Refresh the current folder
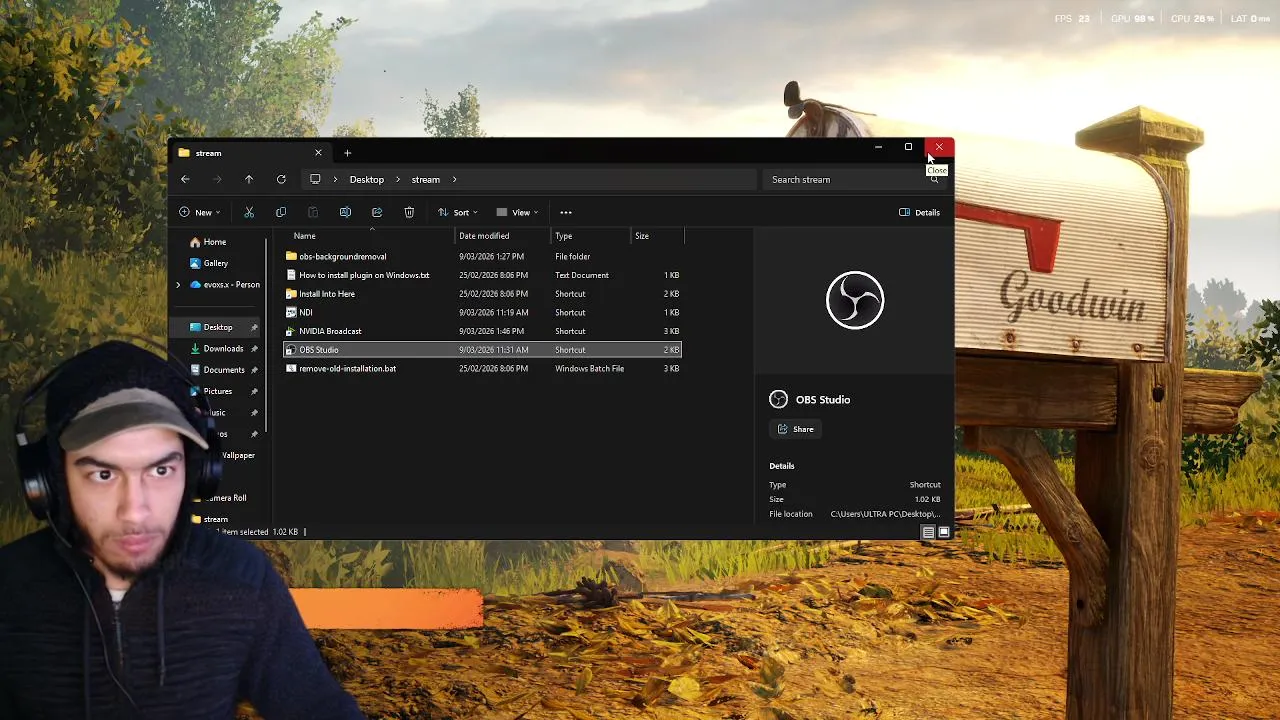Image resolution: width=1280 pixels, height=720 pixels. click(x=281, y=179)
